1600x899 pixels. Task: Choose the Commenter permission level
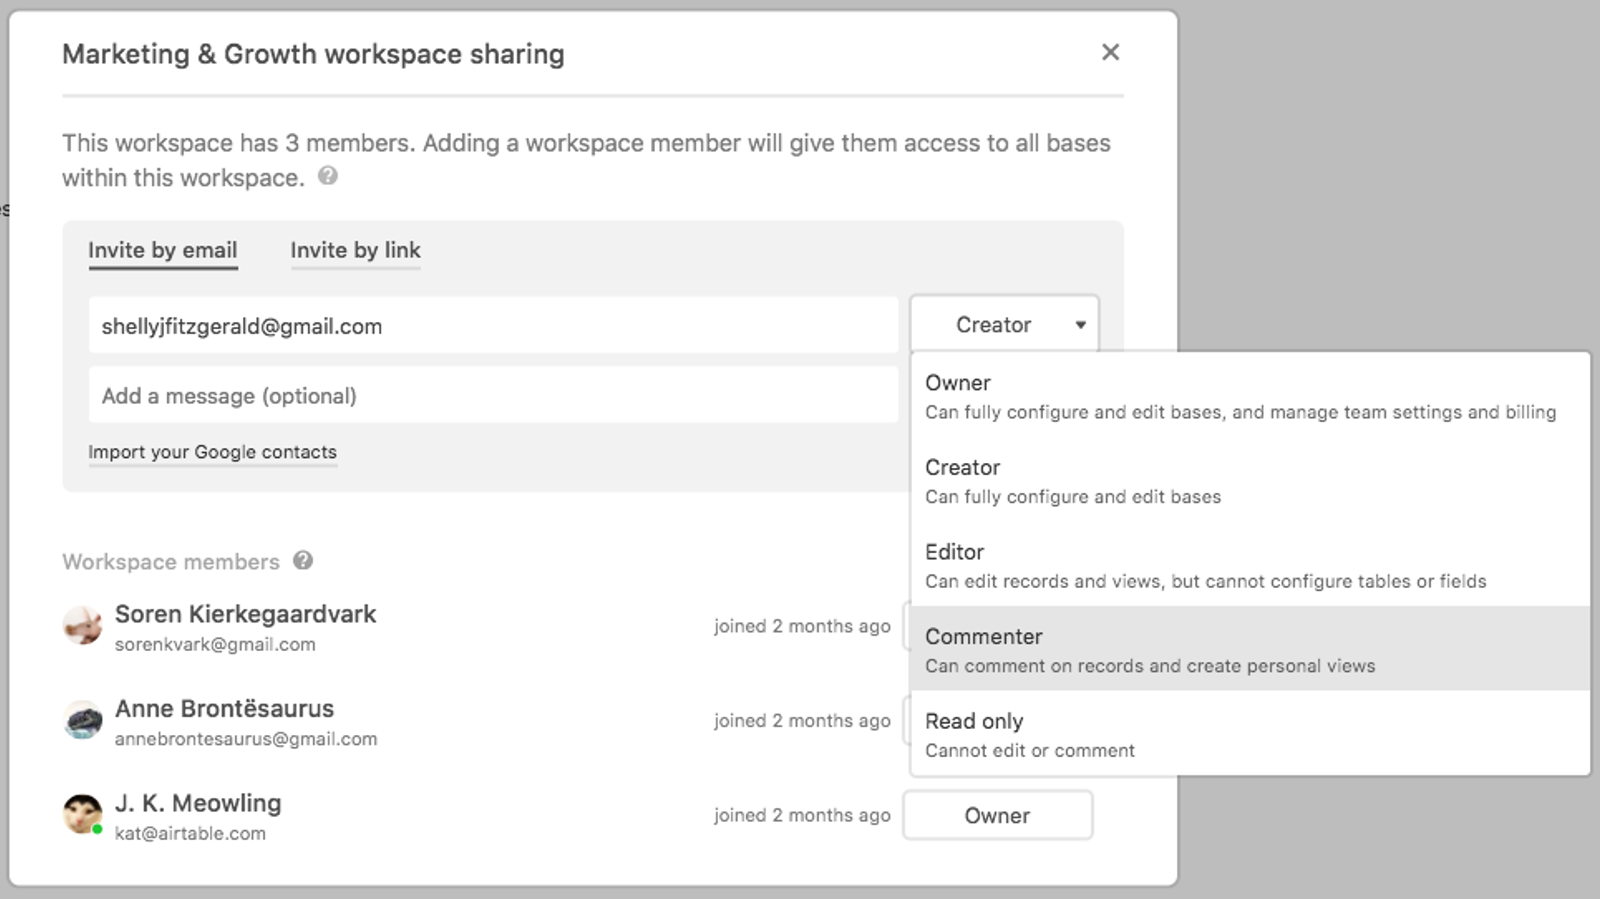pyautogui.click(x=1250, y=649)
